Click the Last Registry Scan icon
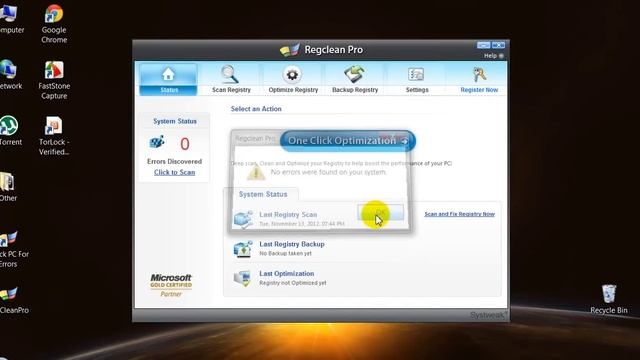The height and width of the screenshot is (360, 640). point(243,219)
